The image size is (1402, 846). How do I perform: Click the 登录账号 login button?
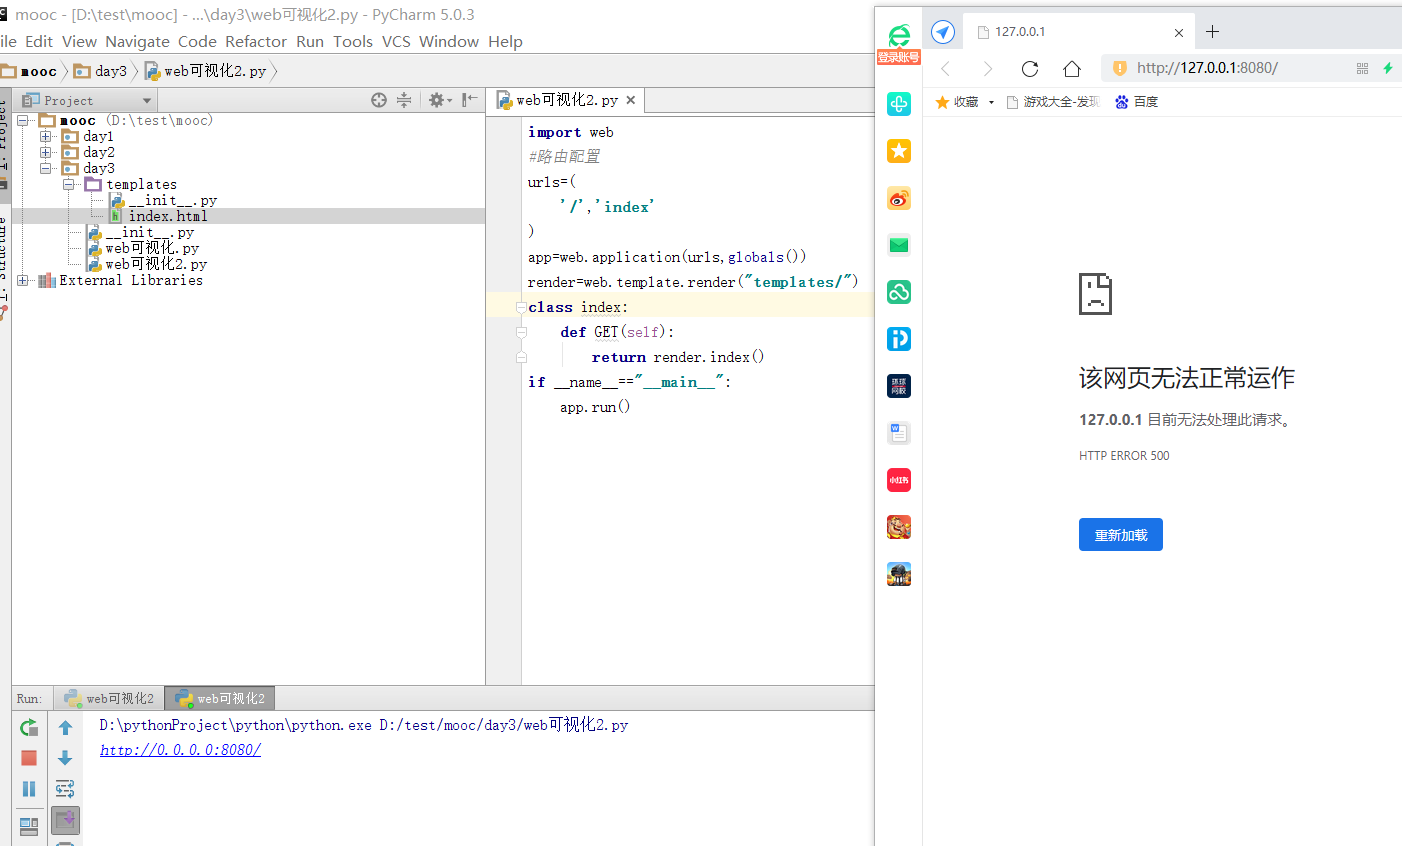click(899, 58)
